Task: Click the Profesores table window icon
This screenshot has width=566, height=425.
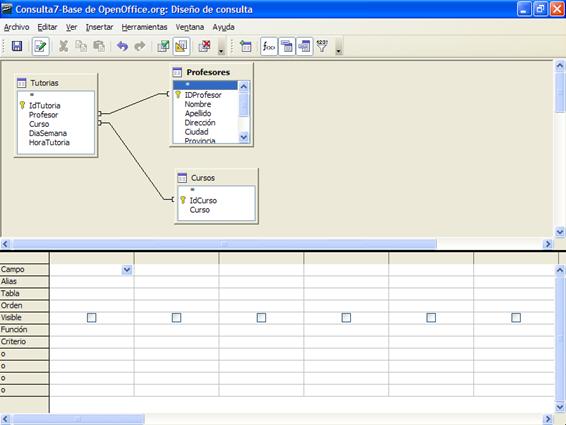Action: pyautogui.click(x=177, y=72)
